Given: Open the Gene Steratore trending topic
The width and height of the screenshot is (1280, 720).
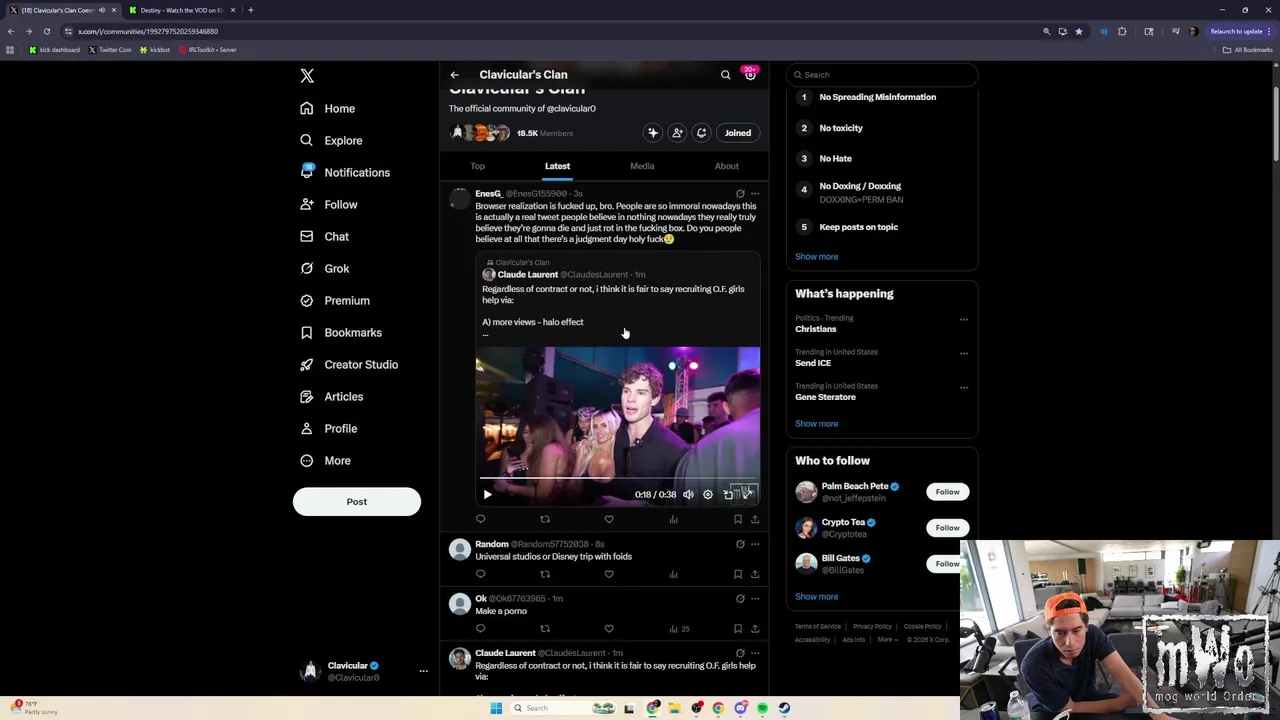Looking at the screenshot, I should click(825, 397).
